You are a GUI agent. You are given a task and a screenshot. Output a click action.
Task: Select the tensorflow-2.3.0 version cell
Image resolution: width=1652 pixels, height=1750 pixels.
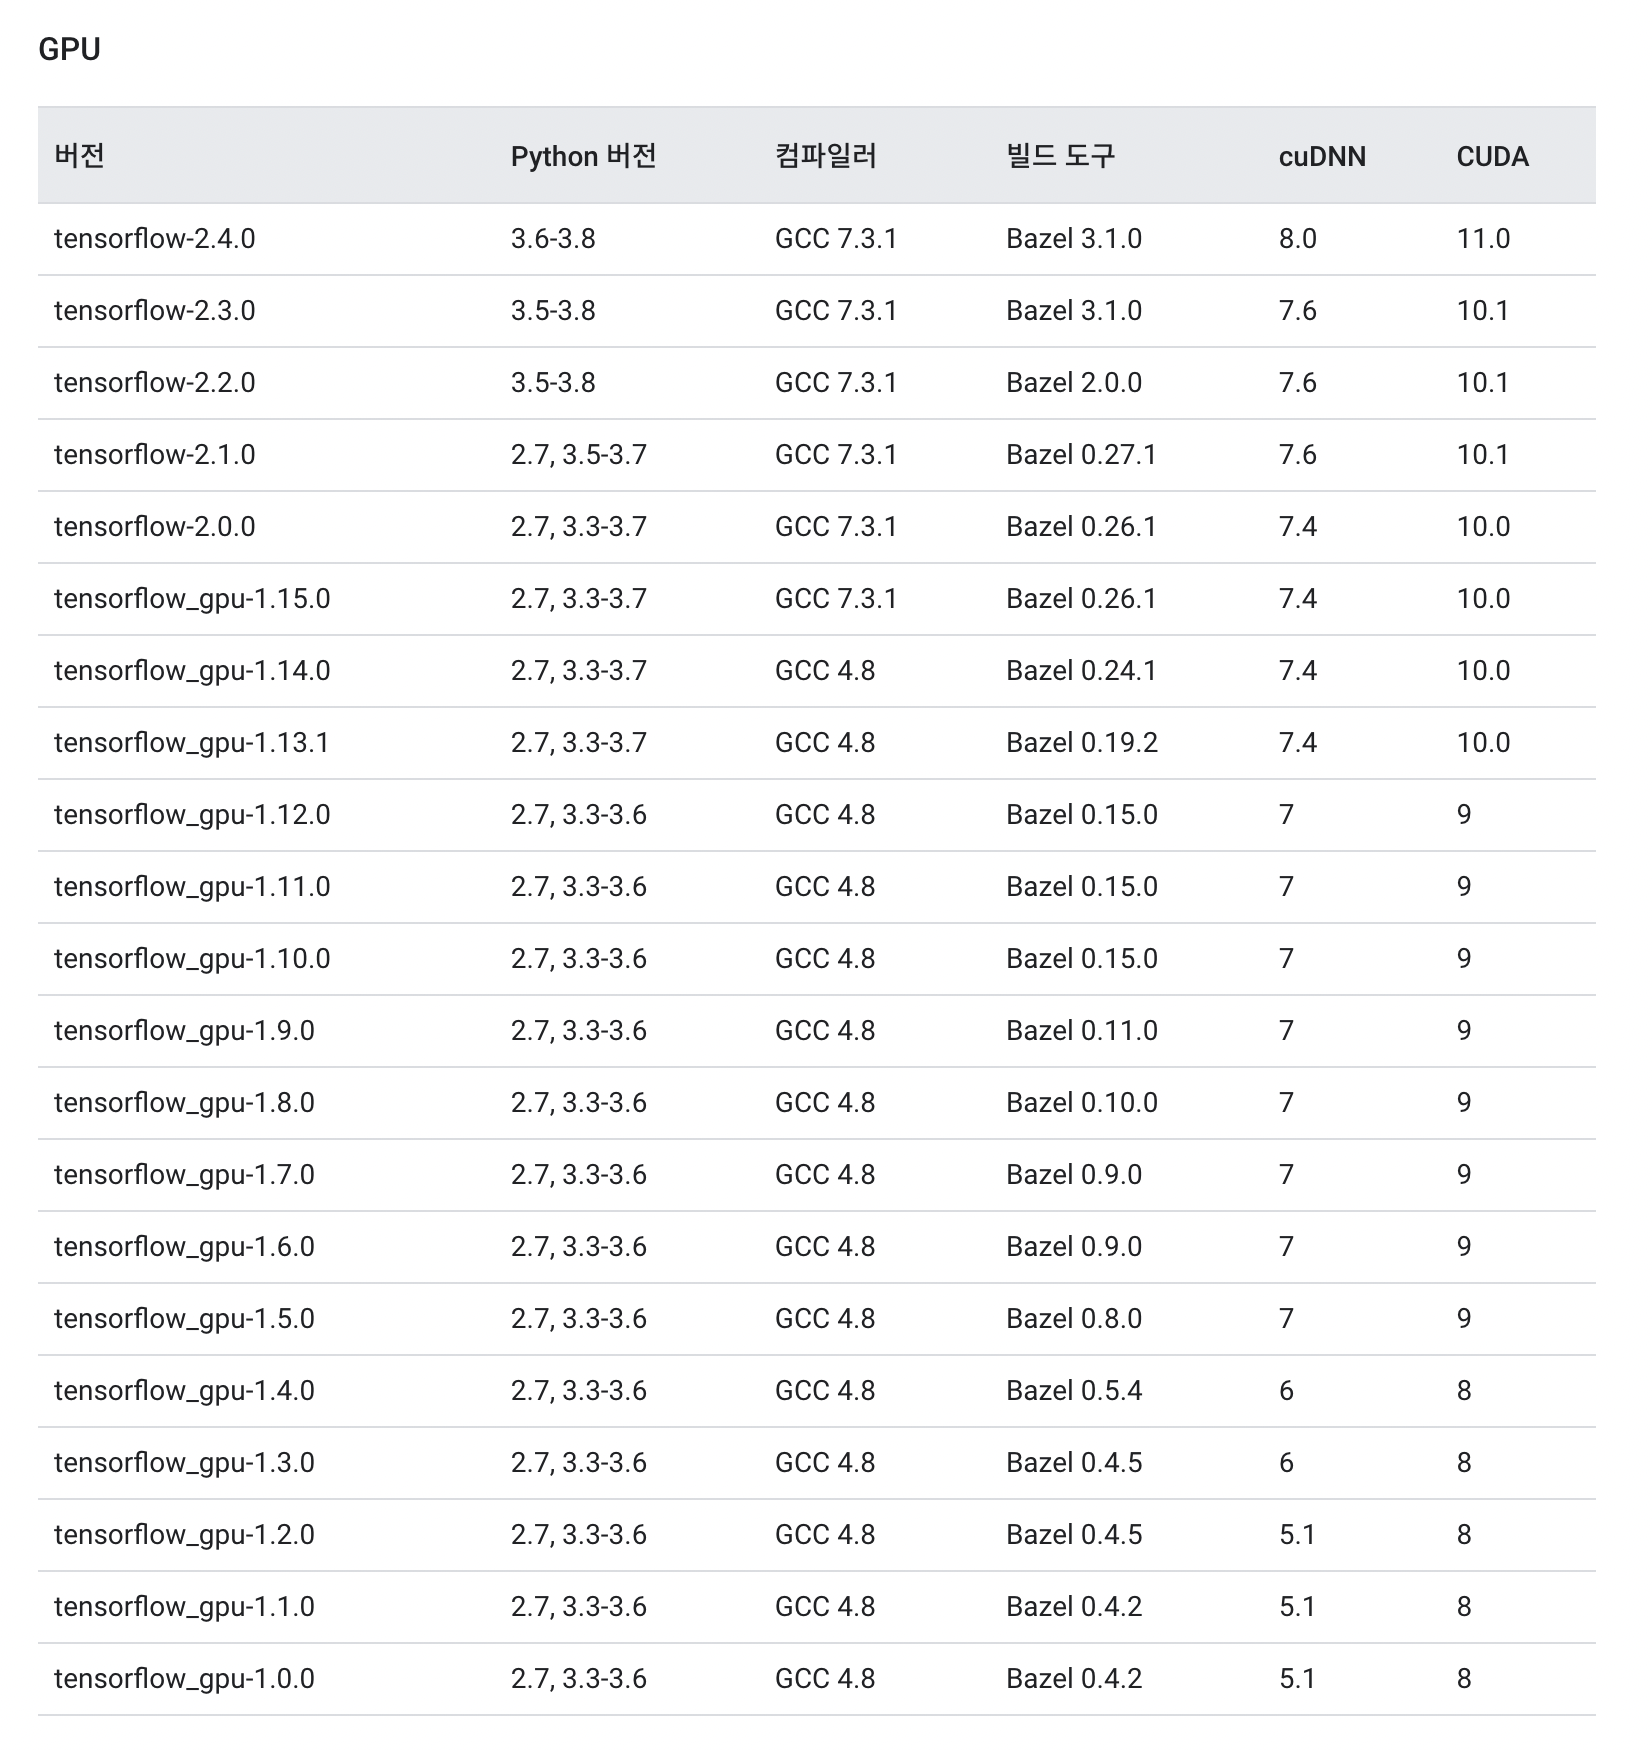coord(155,311)
